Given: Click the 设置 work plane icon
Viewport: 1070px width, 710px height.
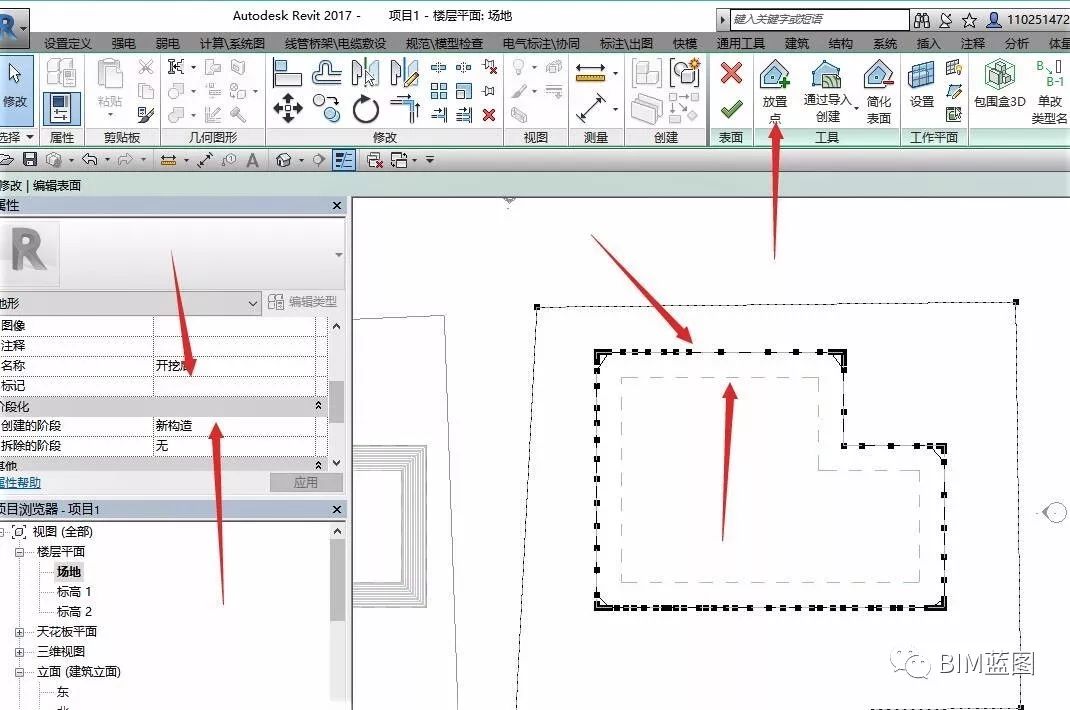Looking at the screenshot, I should (x=921, y=85).
